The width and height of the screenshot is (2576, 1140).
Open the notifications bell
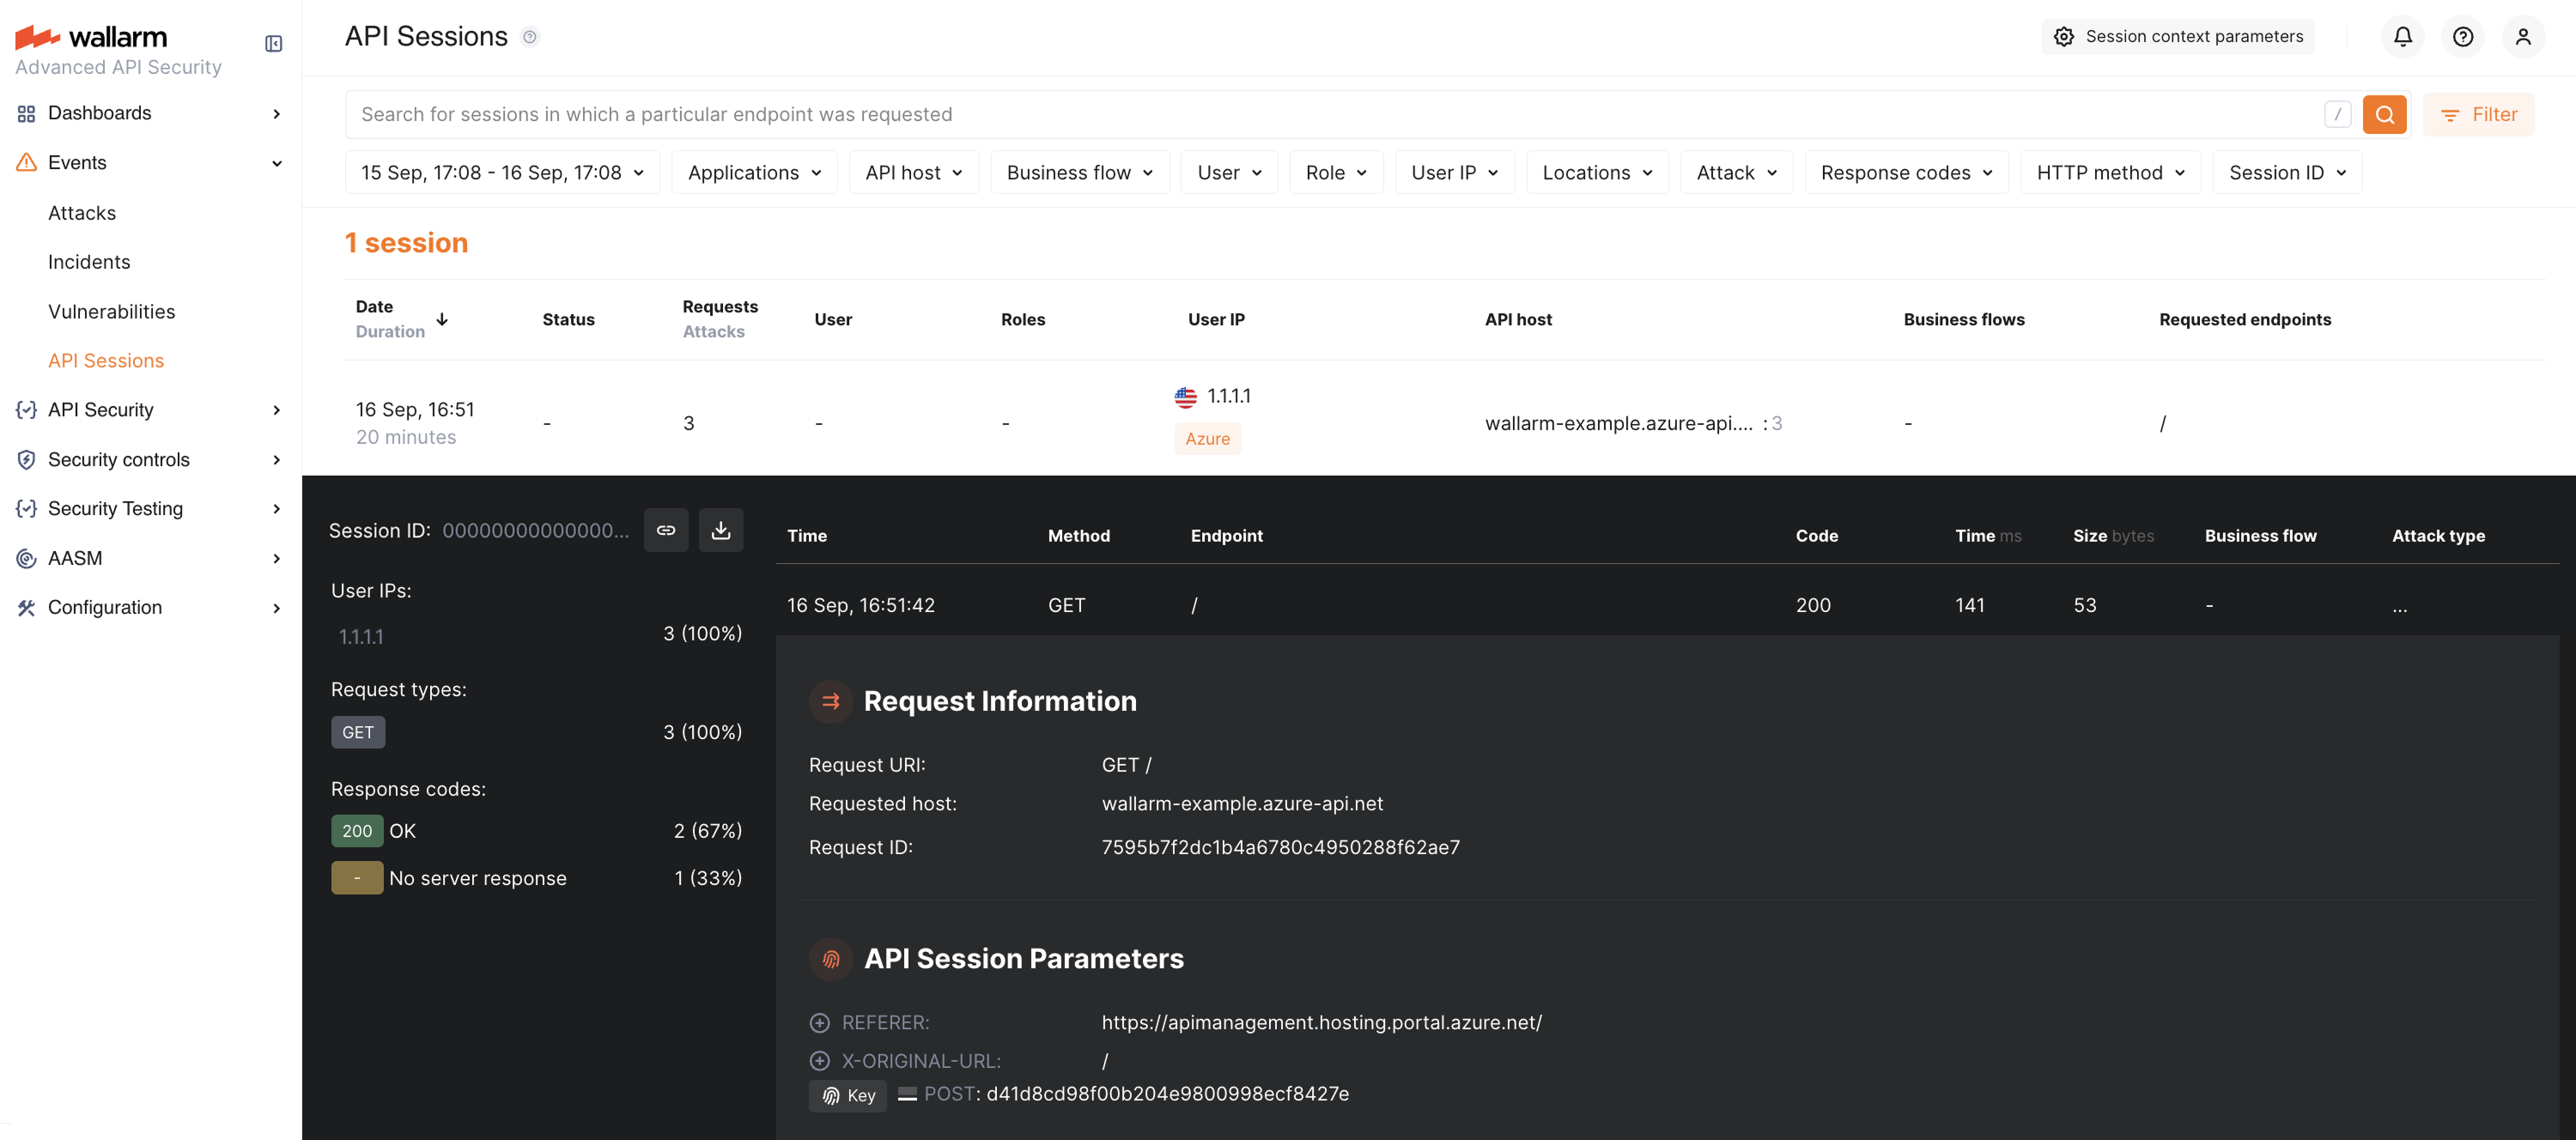tap(2403, 36)
